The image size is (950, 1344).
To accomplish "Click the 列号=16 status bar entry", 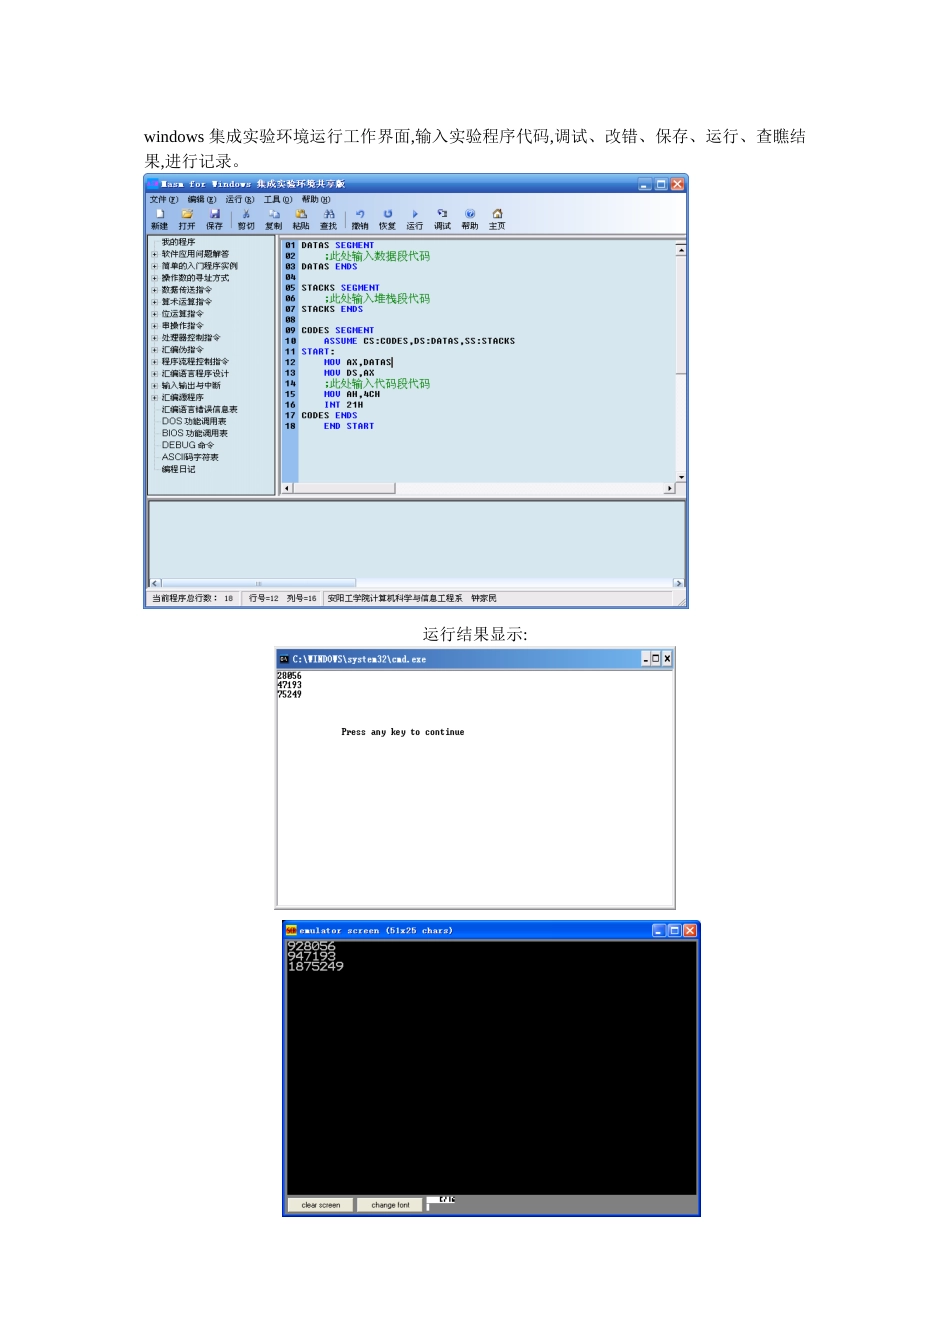I will 302,599.
